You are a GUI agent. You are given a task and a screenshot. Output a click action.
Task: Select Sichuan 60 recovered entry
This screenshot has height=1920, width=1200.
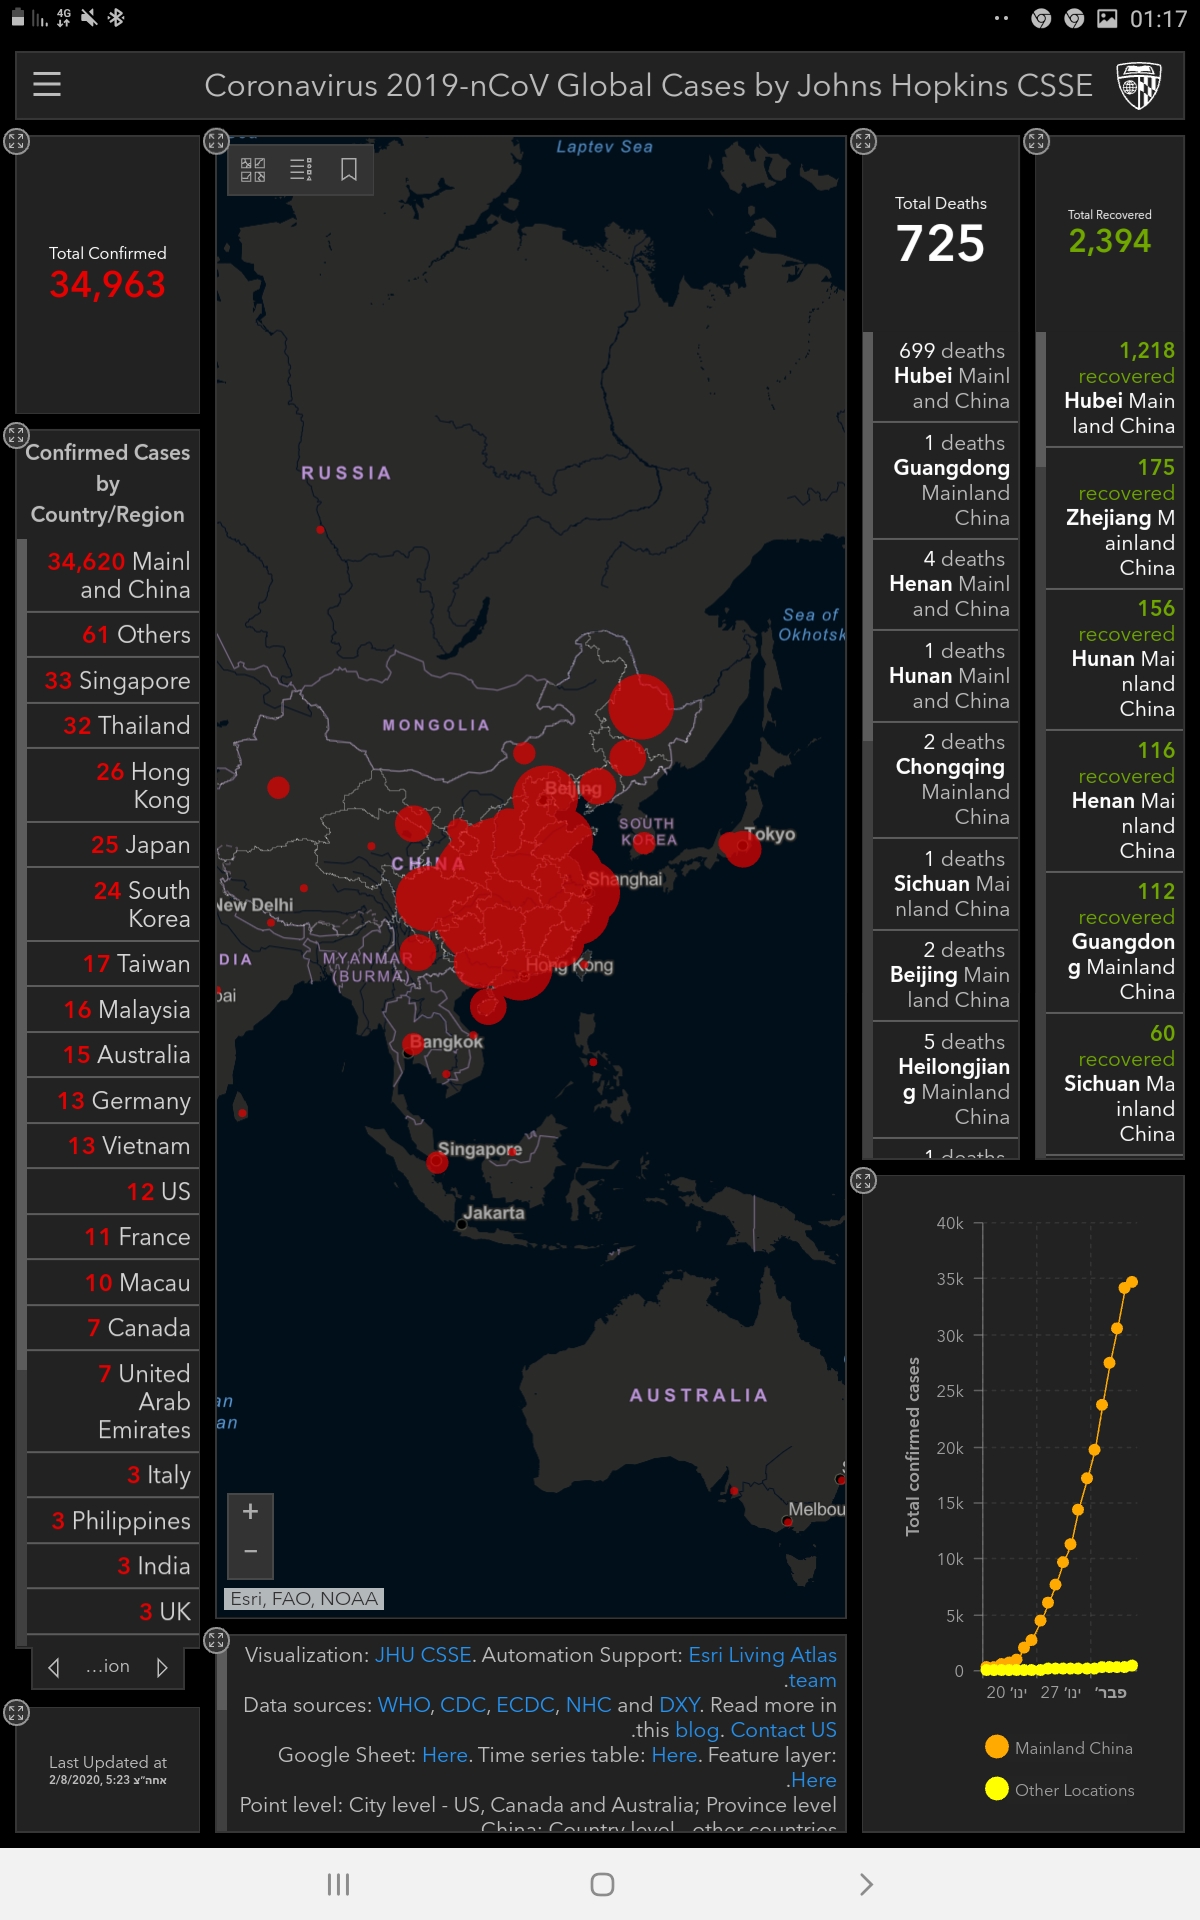(x=1115, y=1084)
